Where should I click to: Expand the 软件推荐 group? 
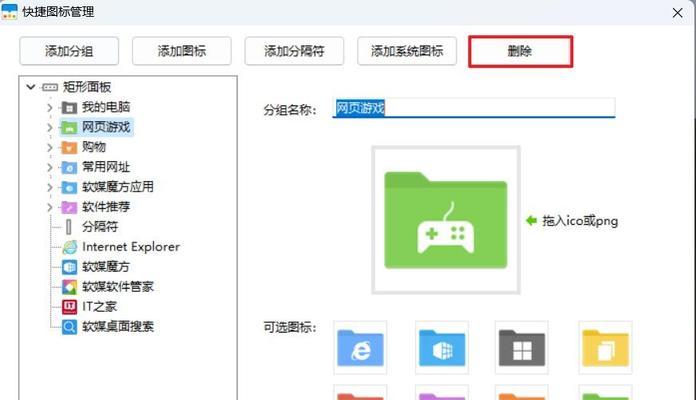click(50, 207)
